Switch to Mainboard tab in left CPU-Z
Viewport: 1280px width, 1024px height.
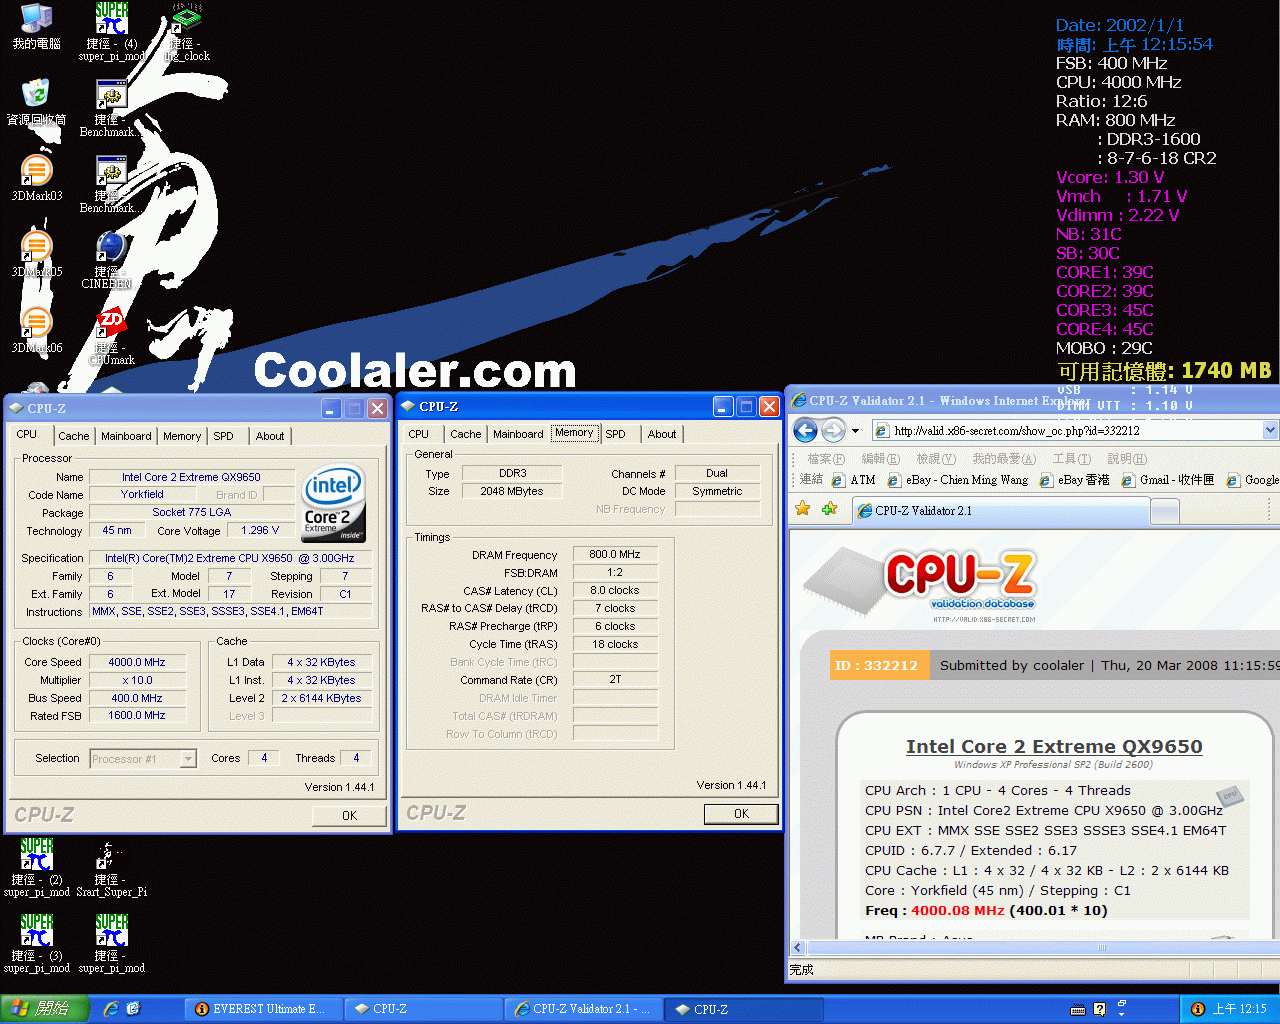pos(126,436)
